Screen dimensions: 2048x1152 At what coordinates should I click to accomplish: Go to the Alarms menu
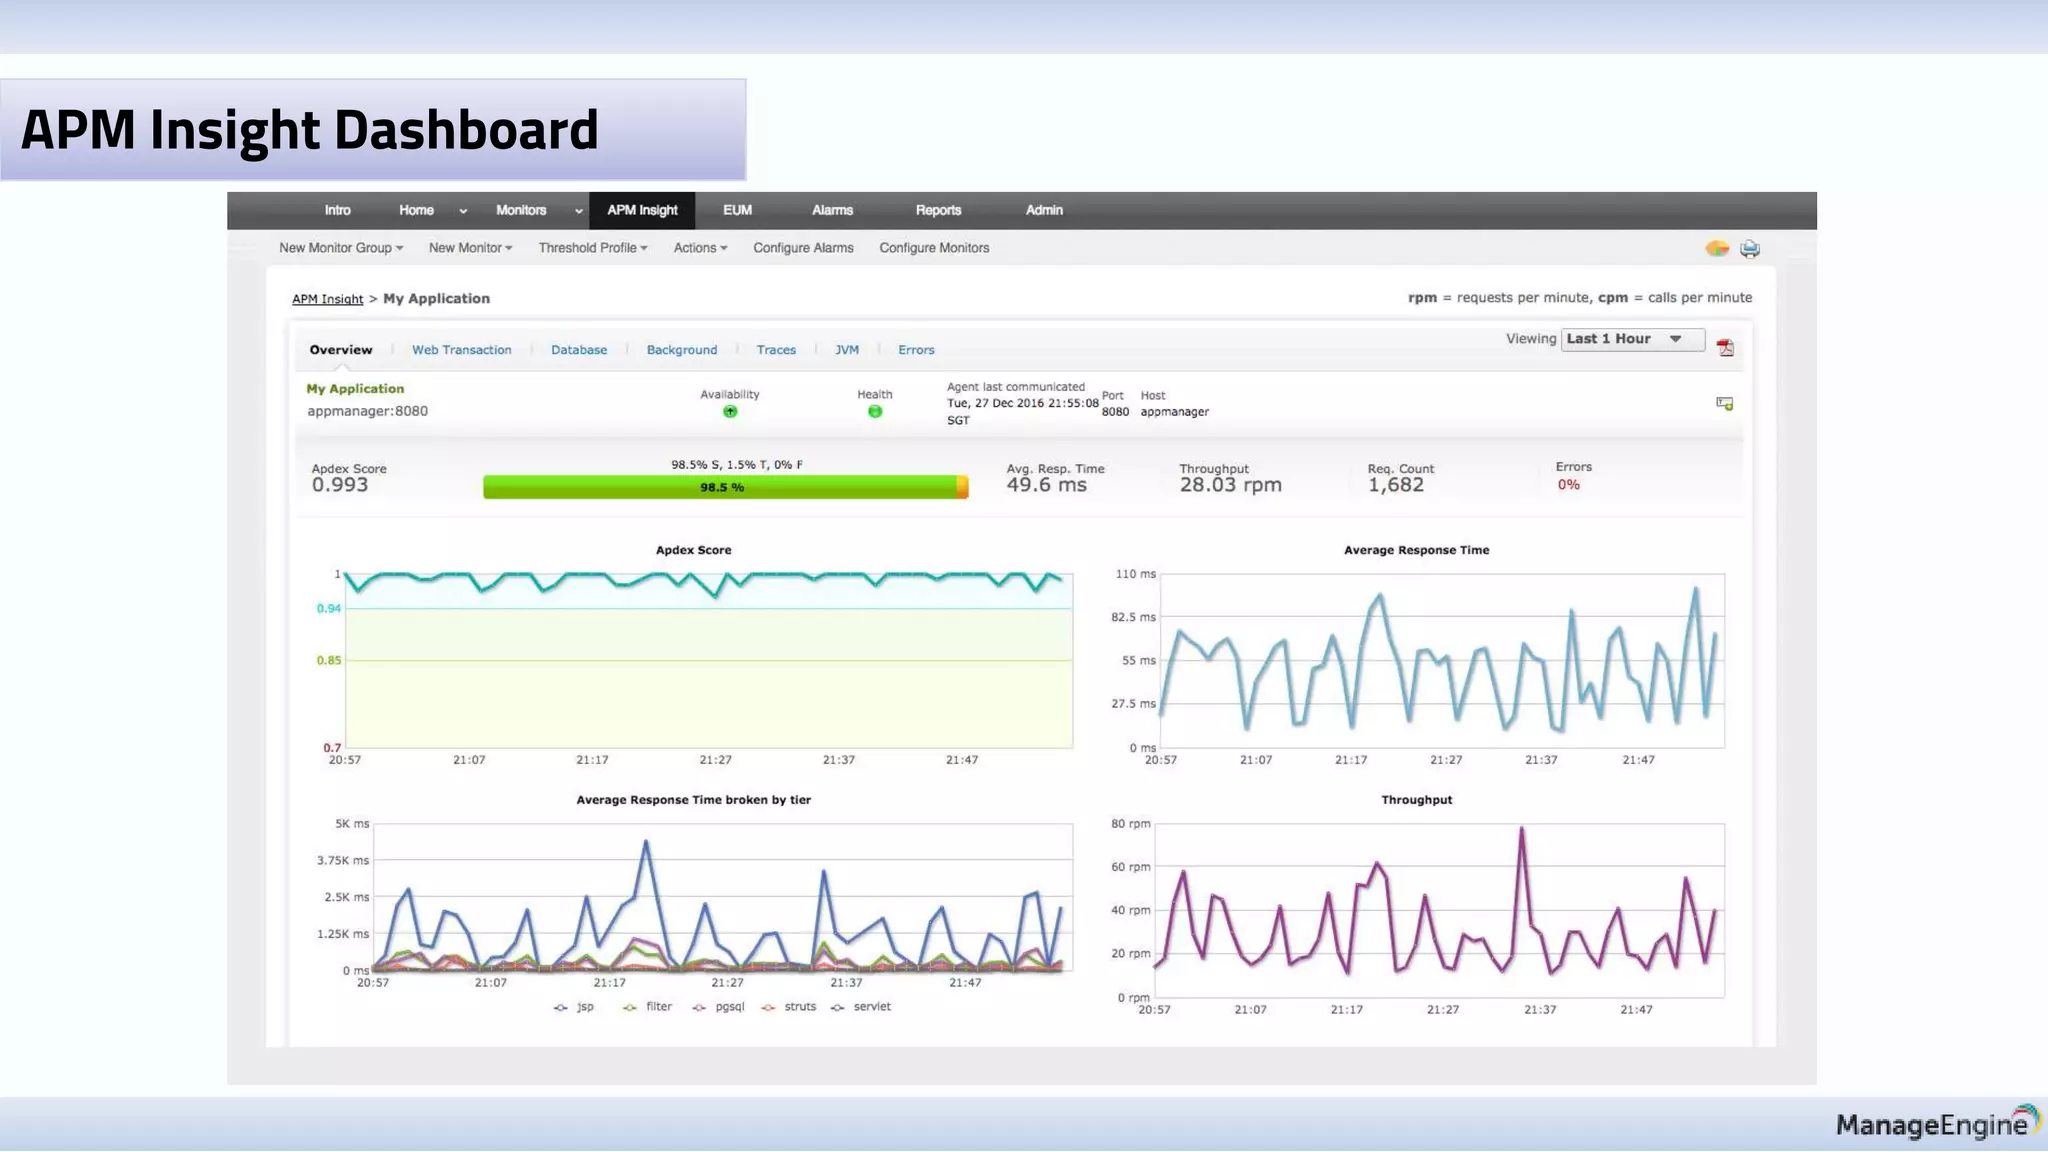coord(832,210)
